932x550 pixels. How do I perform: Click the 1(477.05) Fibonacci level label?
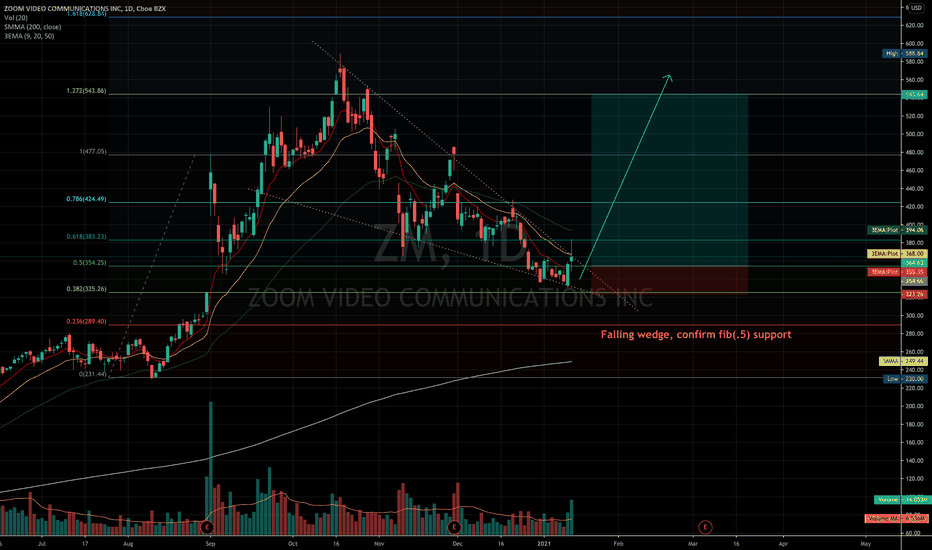click(x=93, y=152)
